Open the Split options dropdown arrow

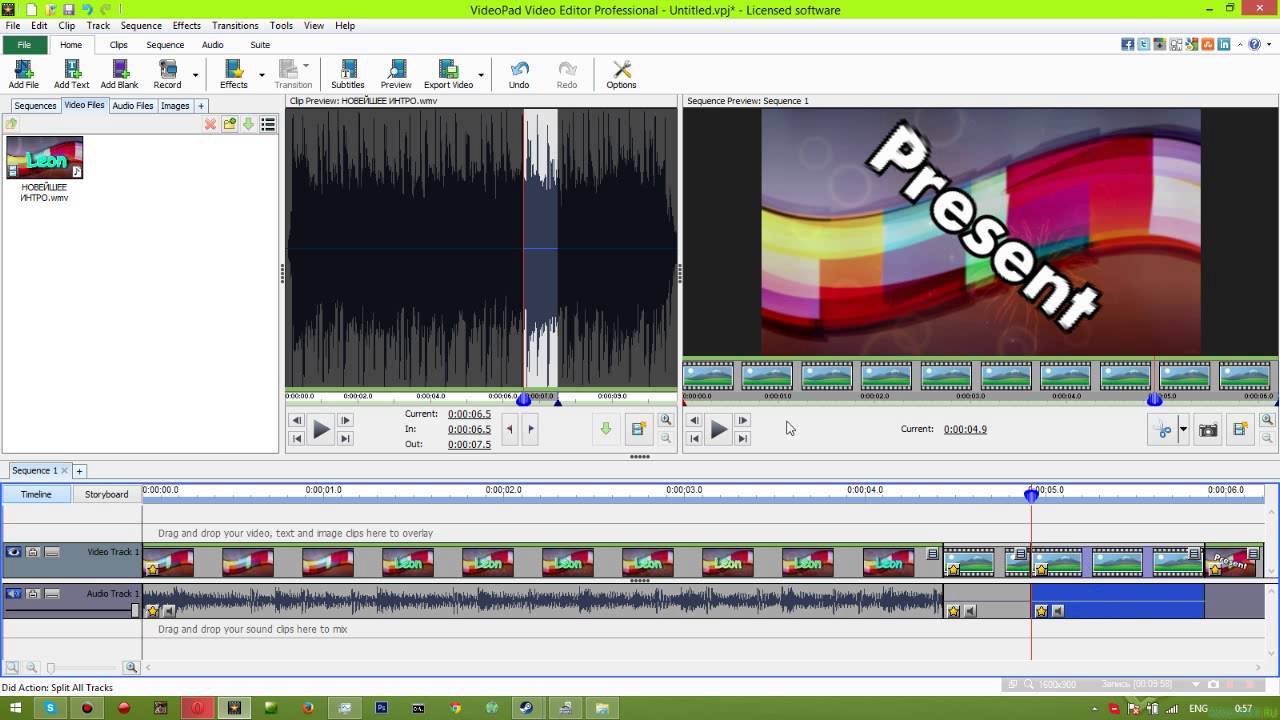coord(1183,430)
